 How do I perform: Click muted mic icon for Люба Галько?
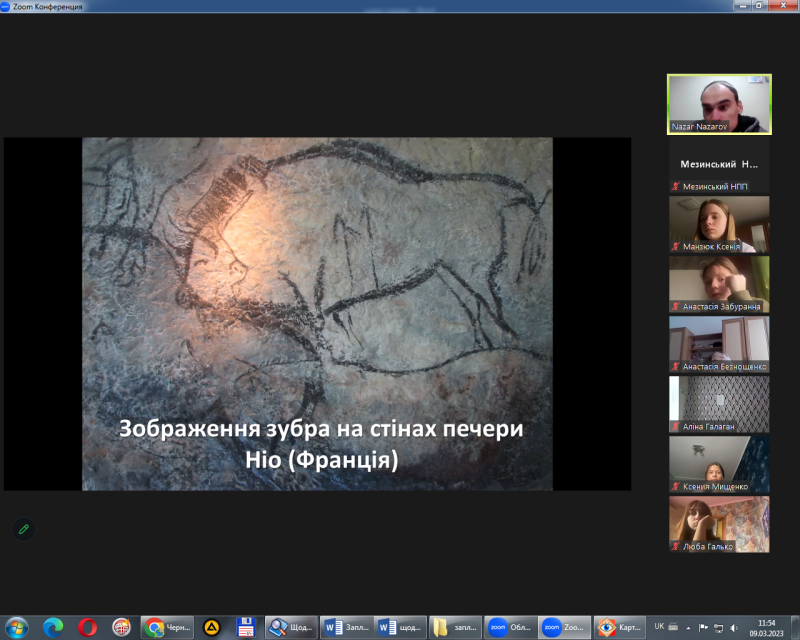click(x=676, y=546)
